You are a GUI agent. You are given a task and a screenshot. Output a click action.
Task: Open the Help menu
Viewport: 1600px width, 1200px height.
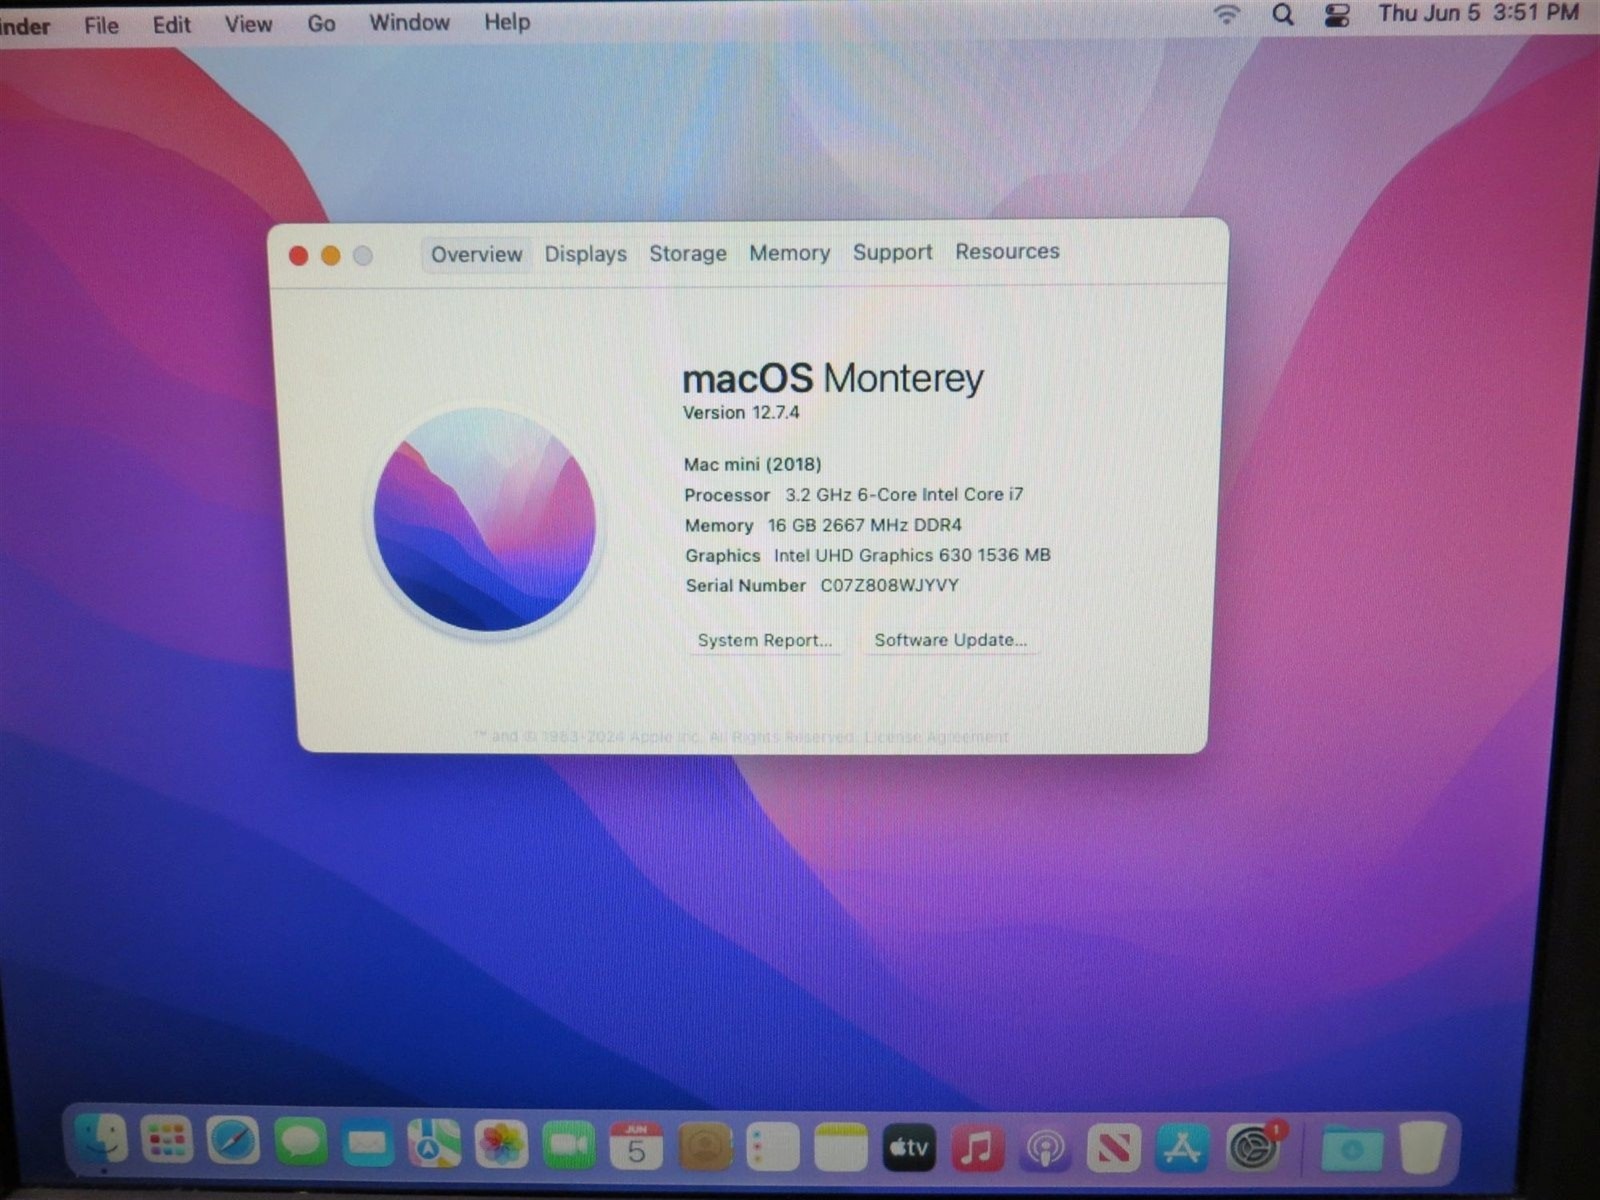tap(507, 21)
